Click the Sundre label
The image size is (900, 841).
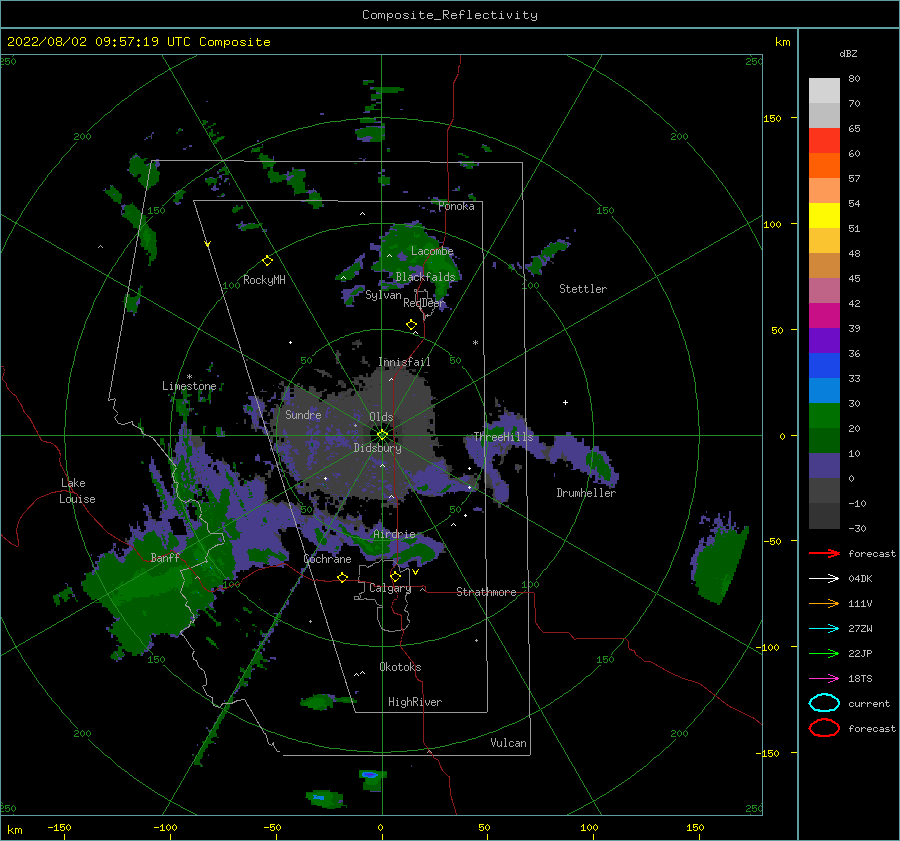click(x=303, y=414)
